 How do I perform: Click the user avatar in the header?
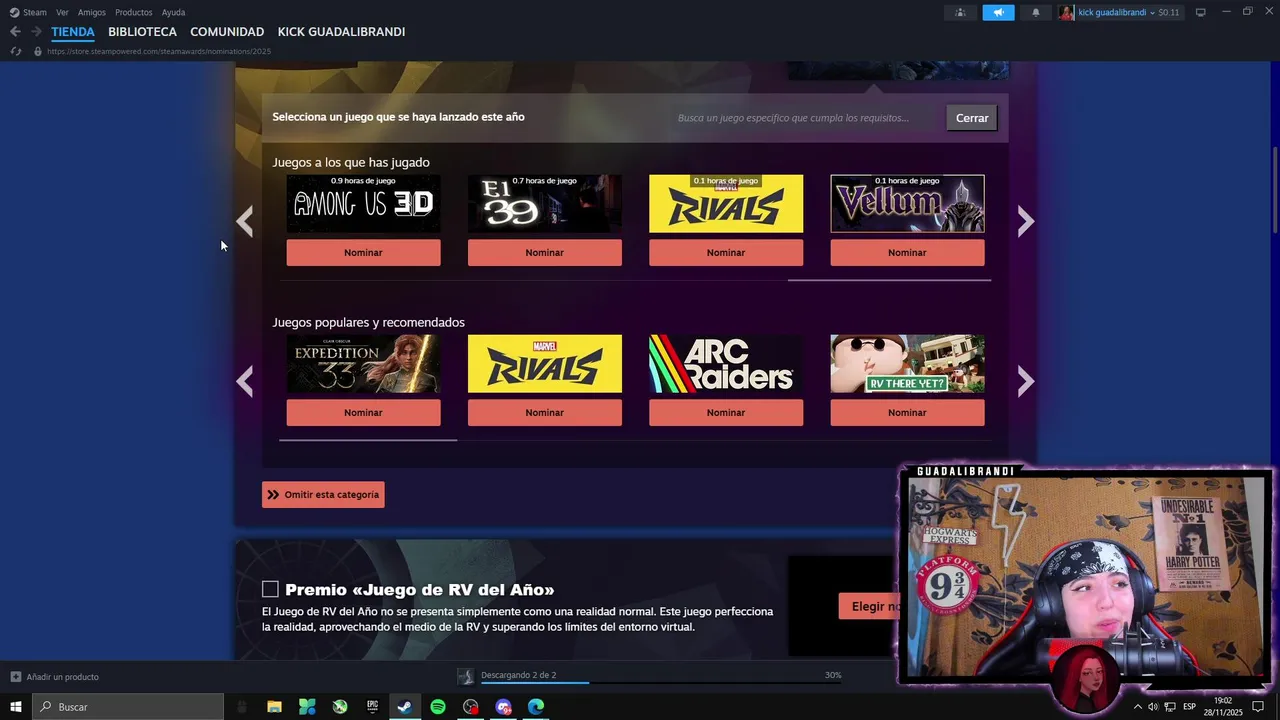1067,12
